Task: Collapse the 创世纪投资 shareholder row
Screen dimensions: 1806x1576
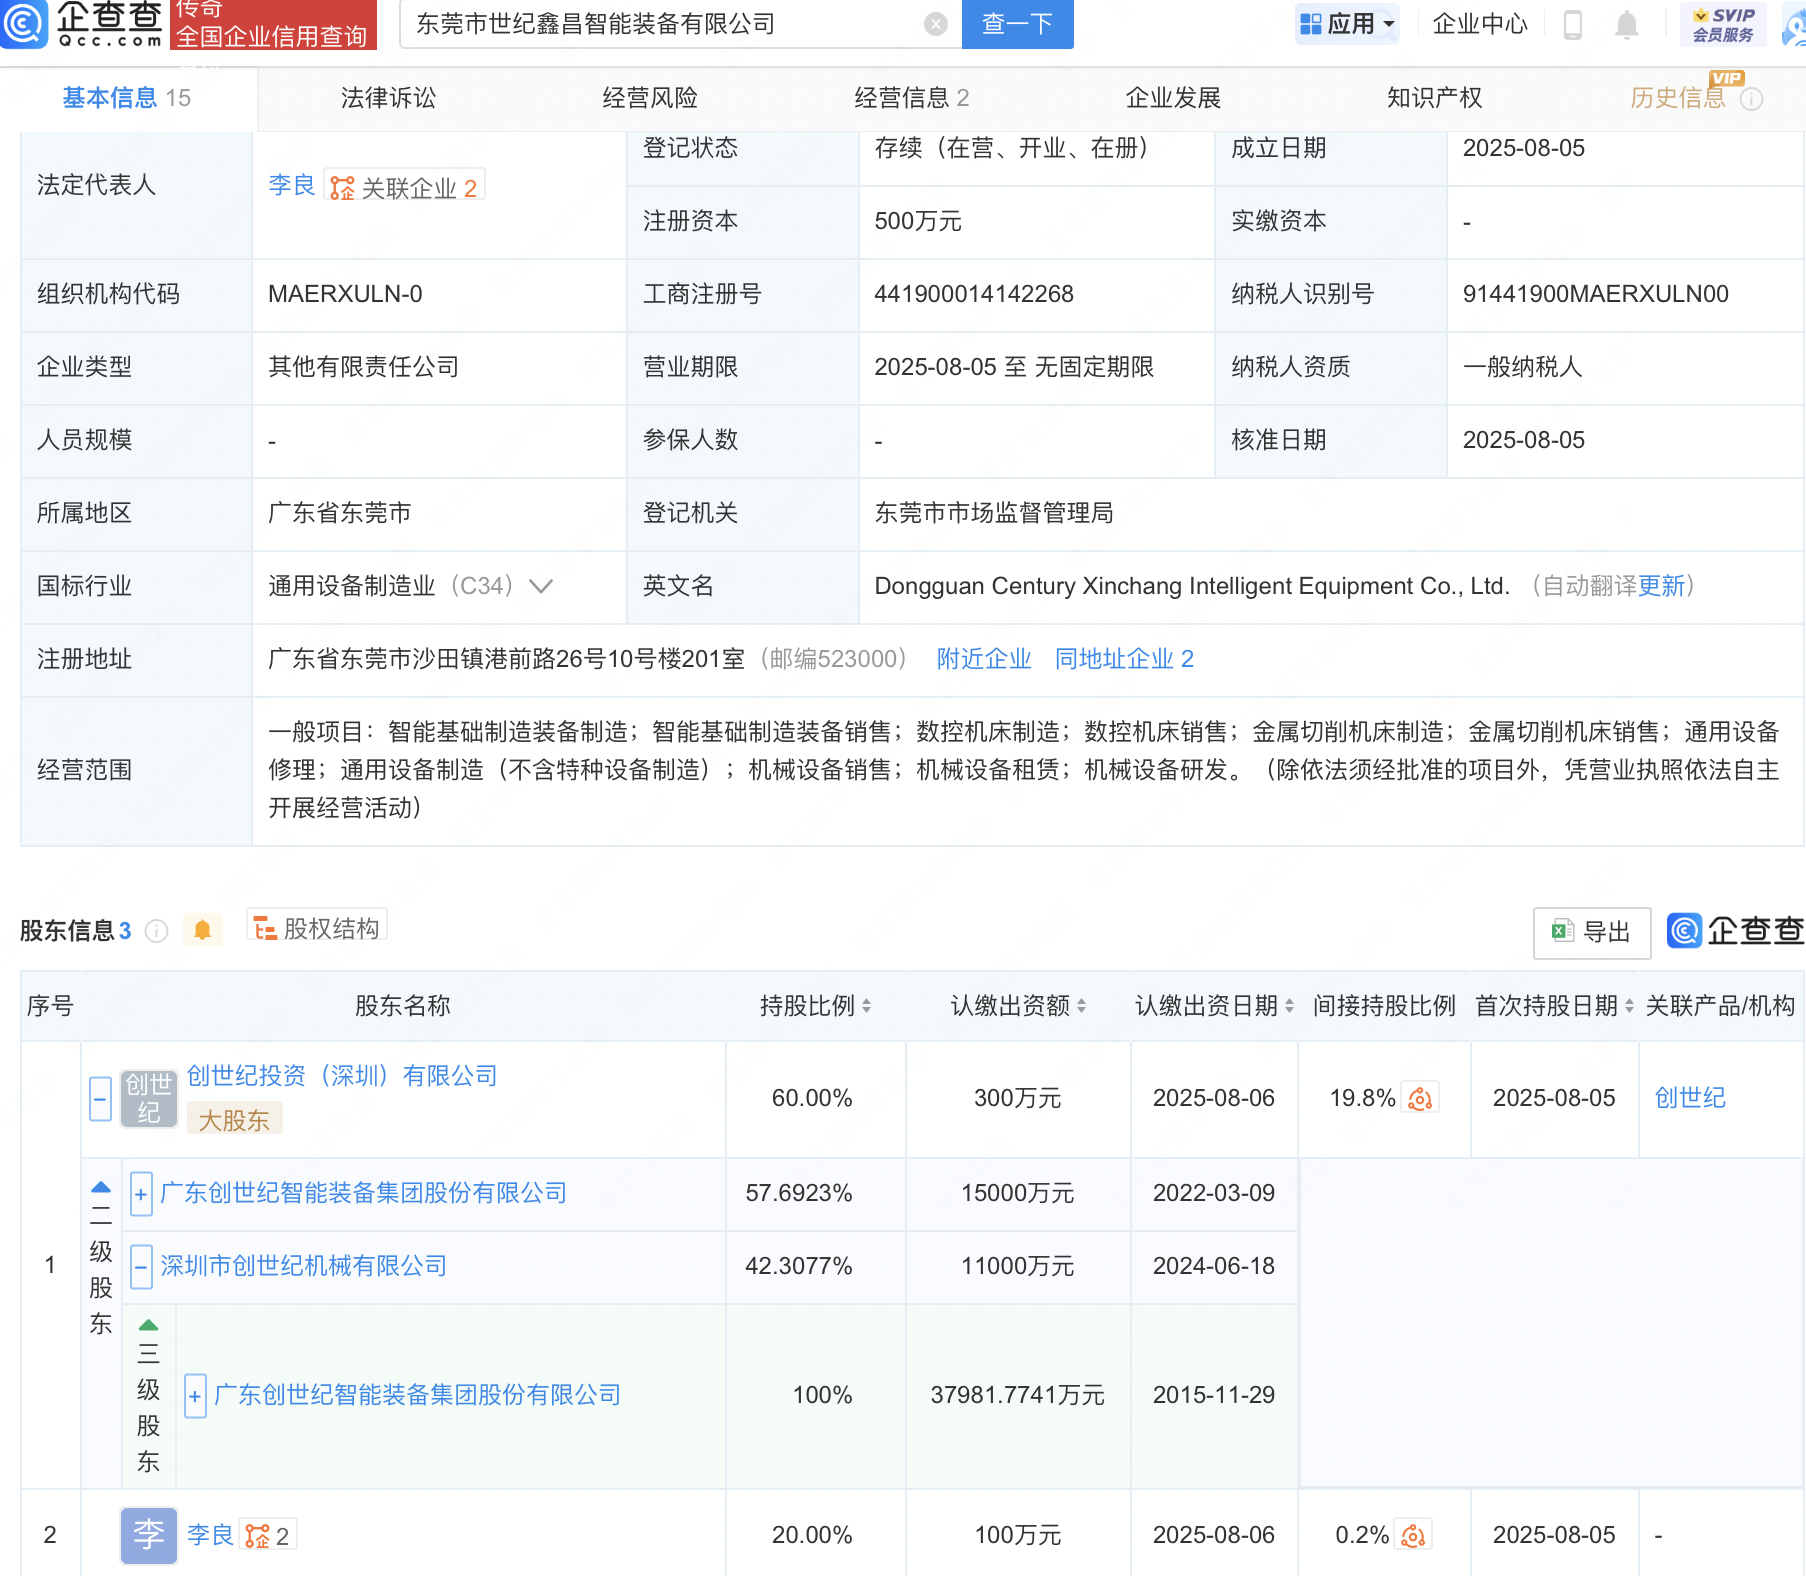Action: pos(100,1099)
